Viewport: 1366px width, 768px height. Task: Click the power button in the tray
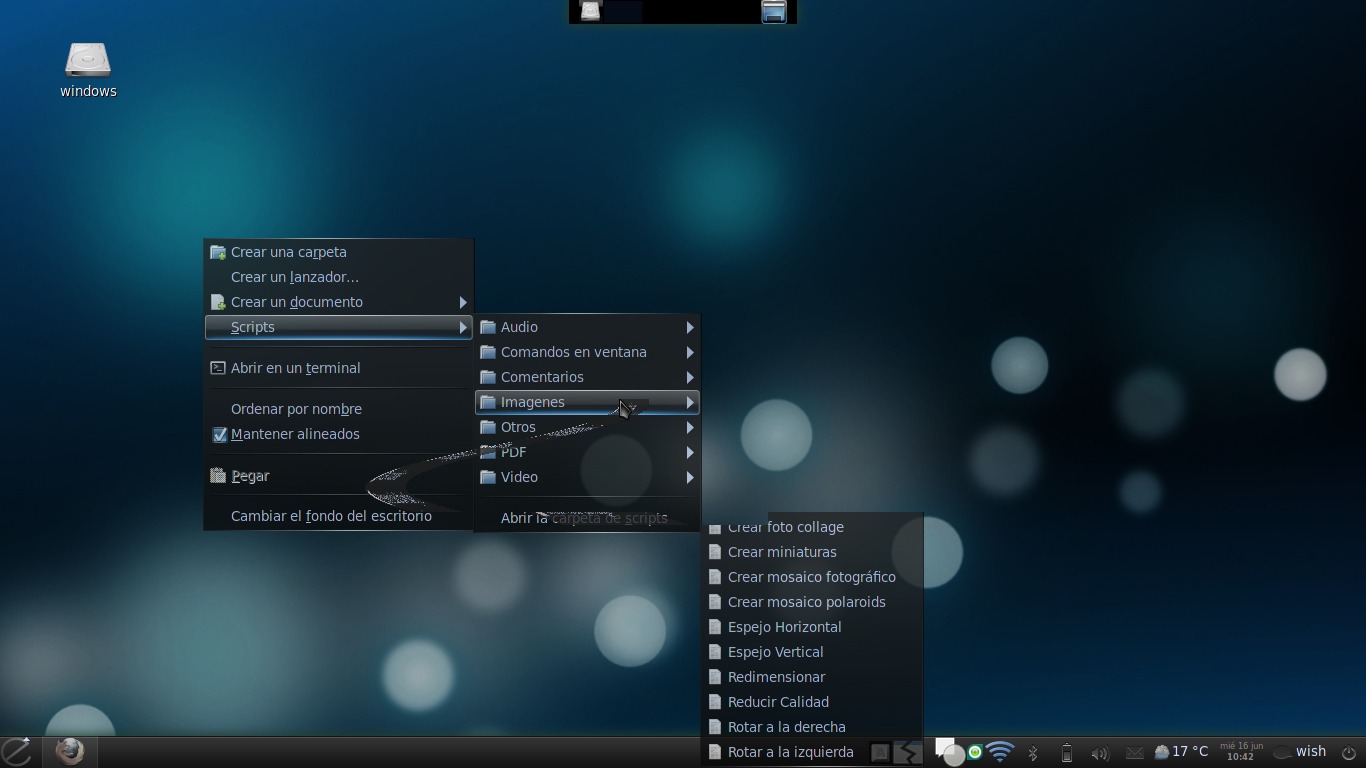(1348, 753)
